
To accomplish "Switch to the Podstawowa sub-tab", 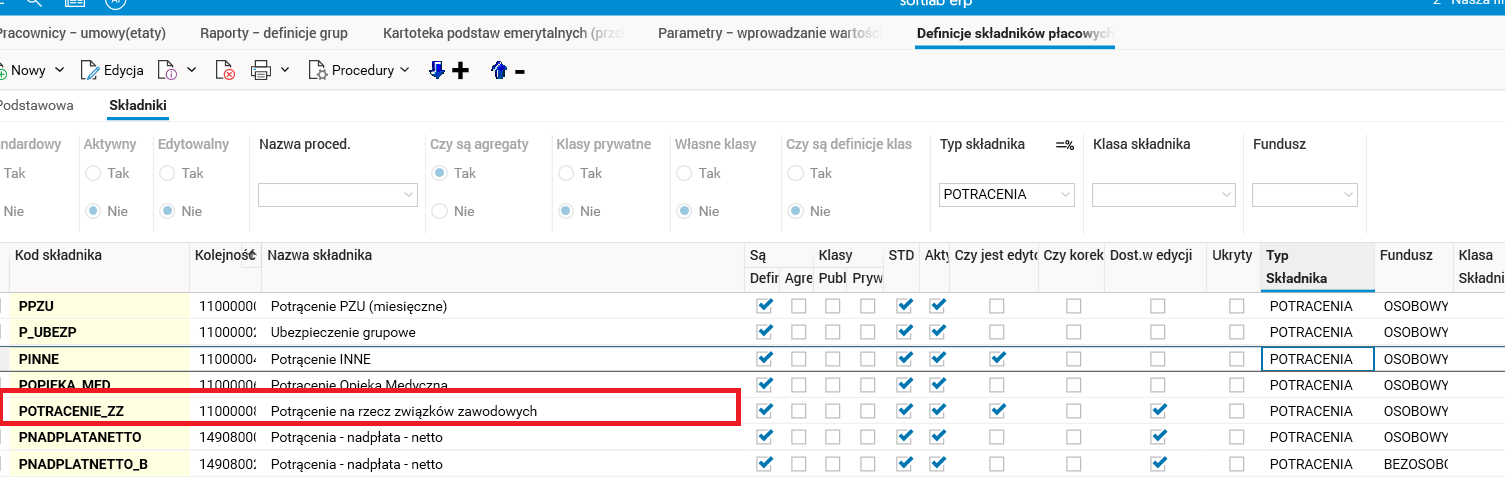I will point(37,104).
